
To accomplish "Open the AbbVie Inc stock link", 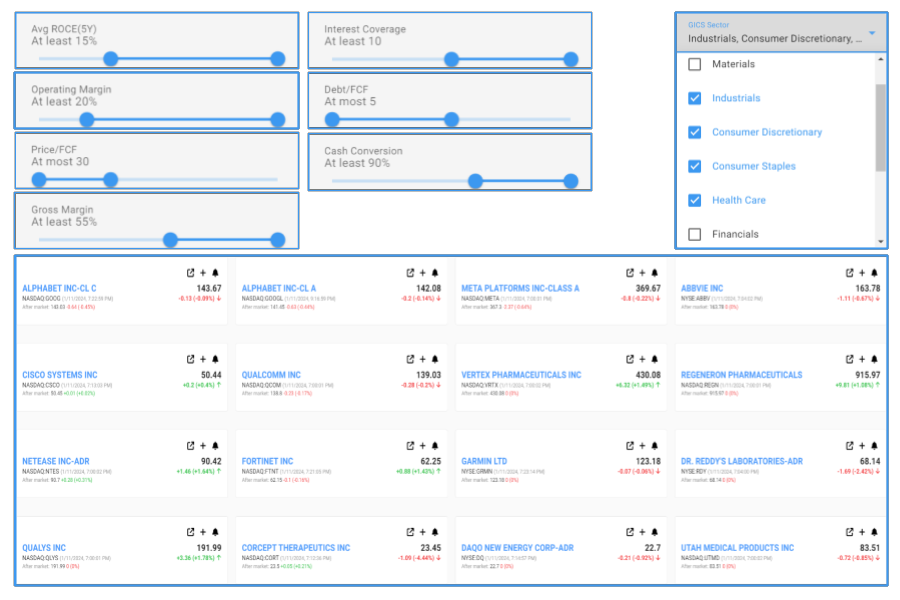I will tap(702, 288).
